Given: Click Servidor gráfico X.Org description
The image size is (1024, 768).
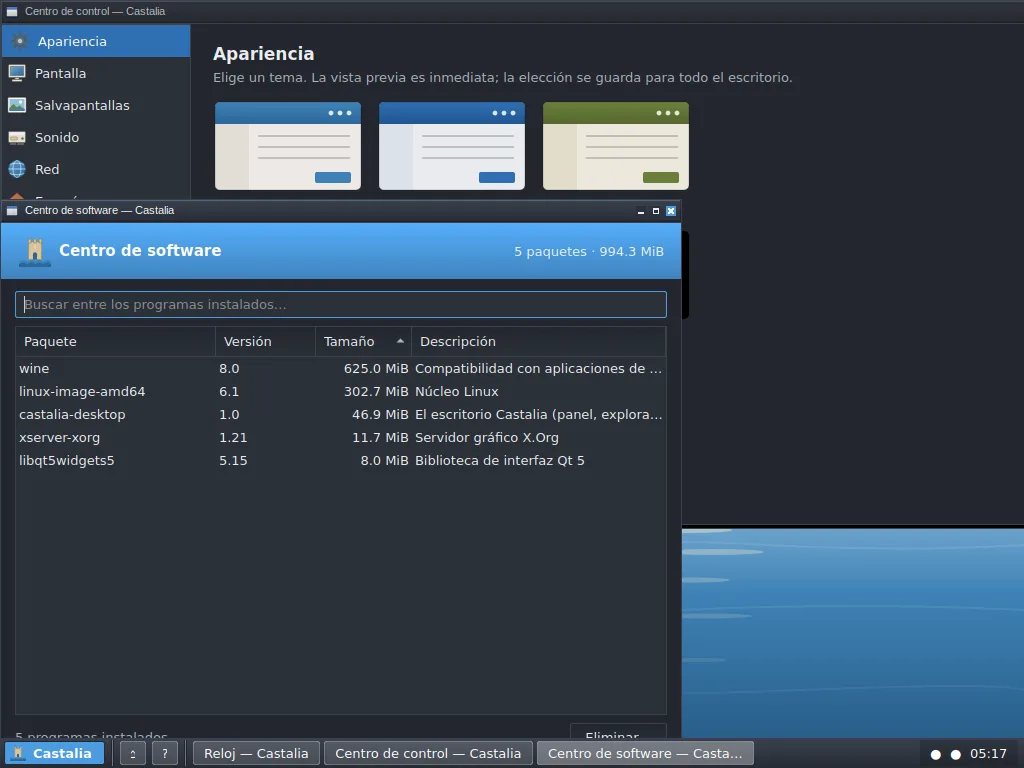Looking at the screenshot, I should point(487,438).
